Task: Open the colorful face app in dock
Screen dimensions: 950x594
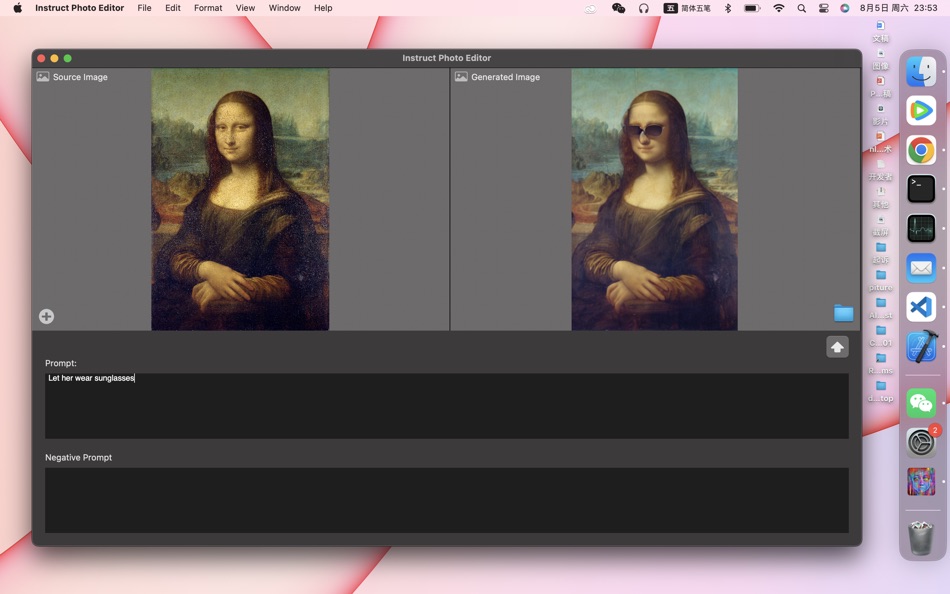Action: pyautogui.click(x=921, y=482)
